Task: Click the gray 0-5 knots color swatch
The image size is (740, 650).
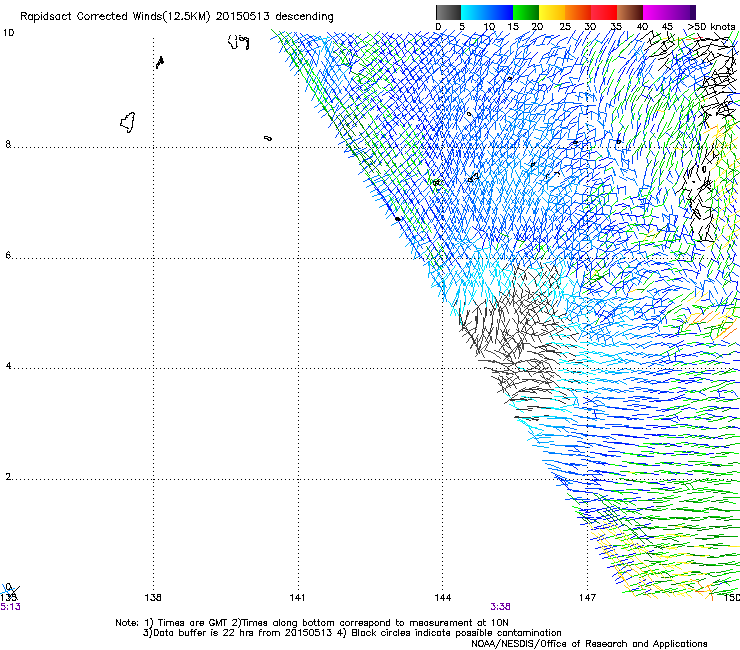Action: click(448, 12)
